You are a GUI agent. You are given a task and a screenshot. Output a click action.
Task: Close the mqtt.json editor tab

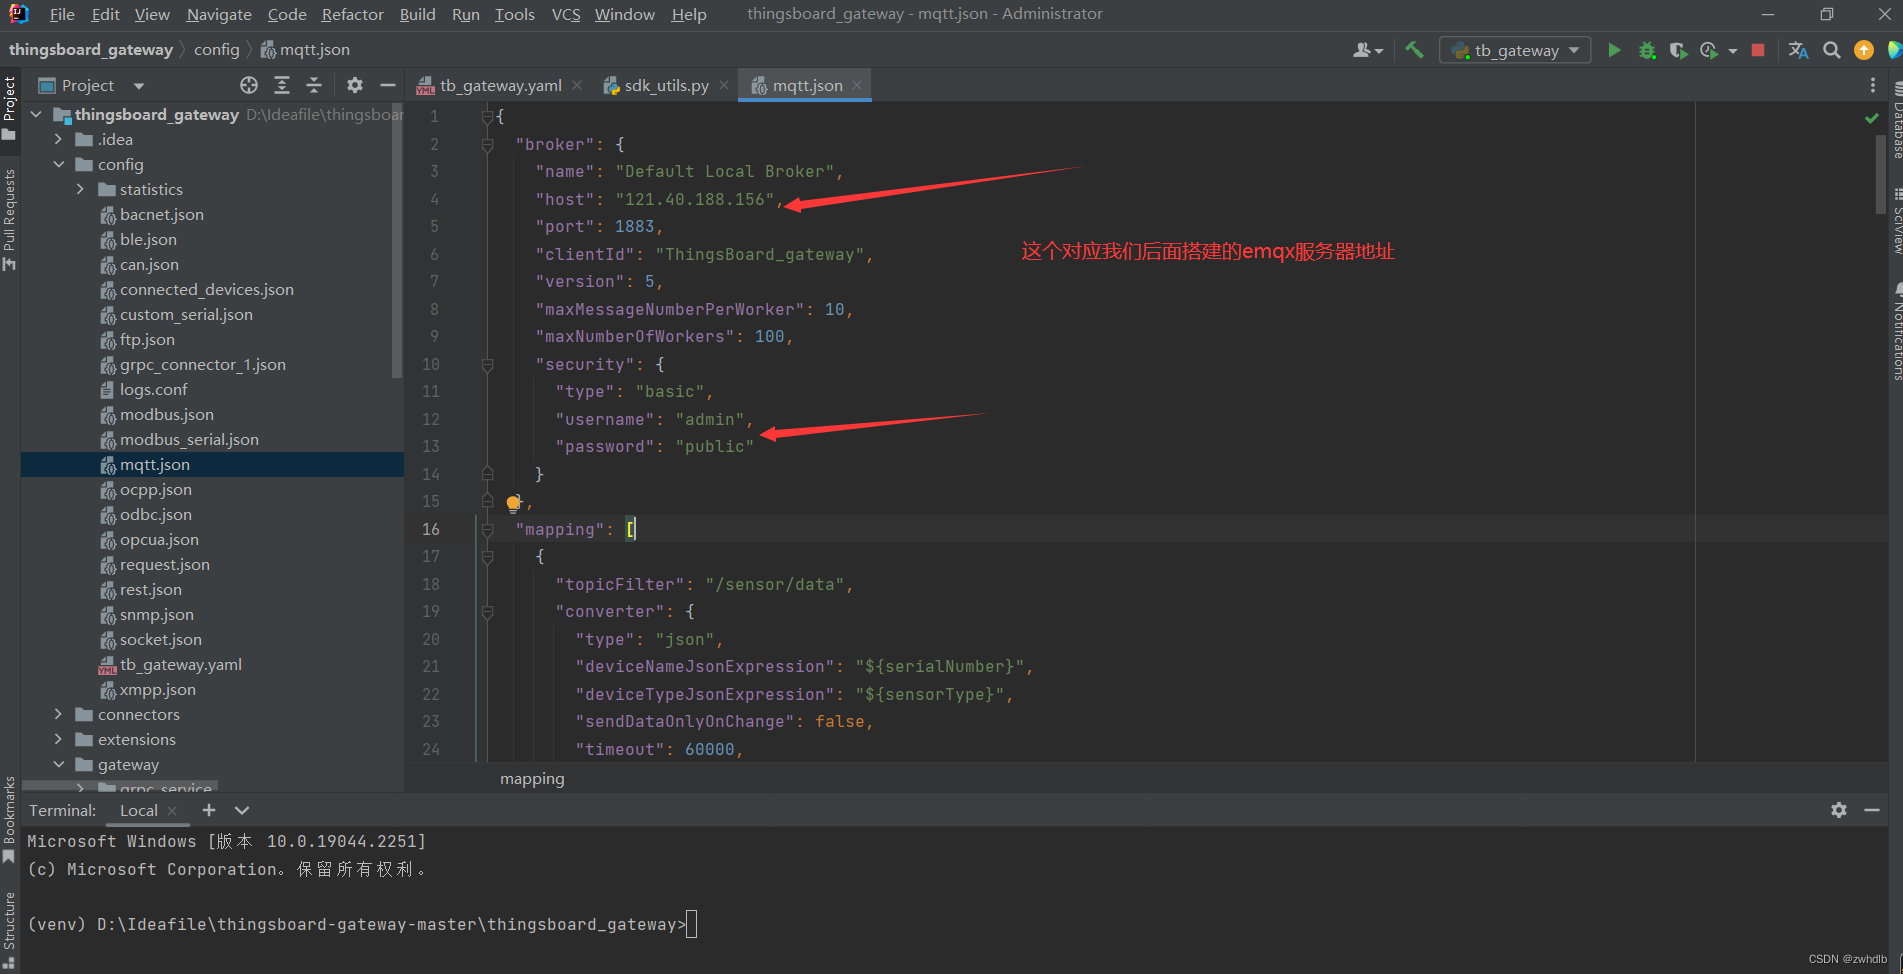tap(857, 86)
